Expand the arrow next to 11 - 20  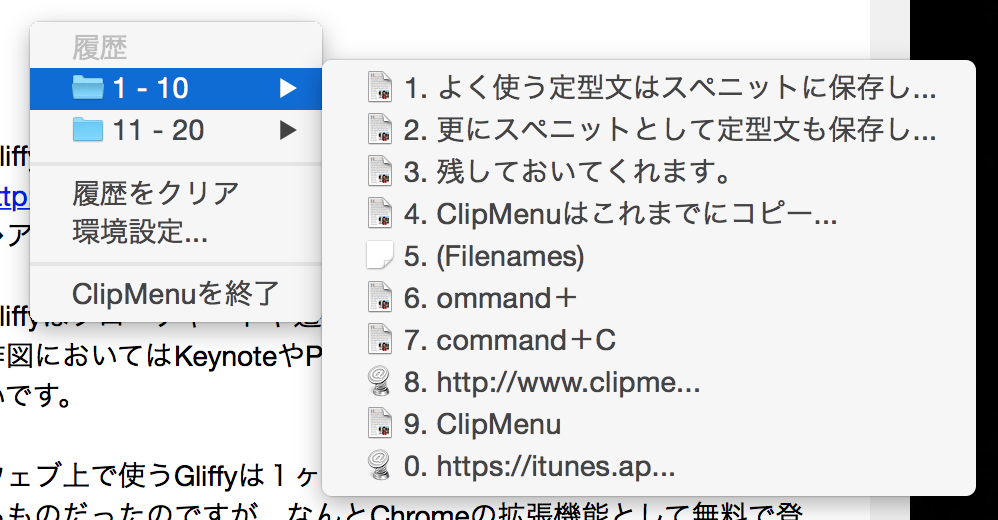click(288, 130)
